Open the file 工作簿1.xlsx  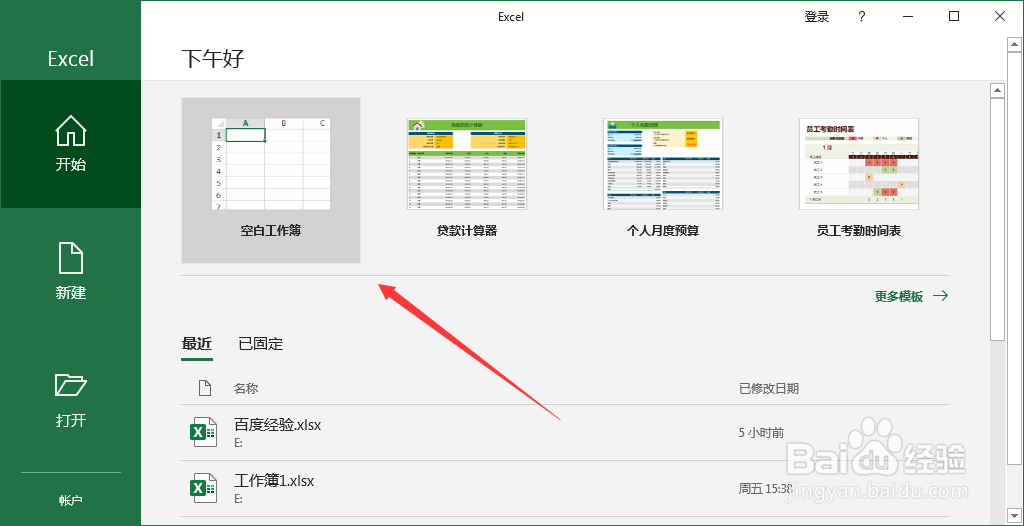(565, 489)
